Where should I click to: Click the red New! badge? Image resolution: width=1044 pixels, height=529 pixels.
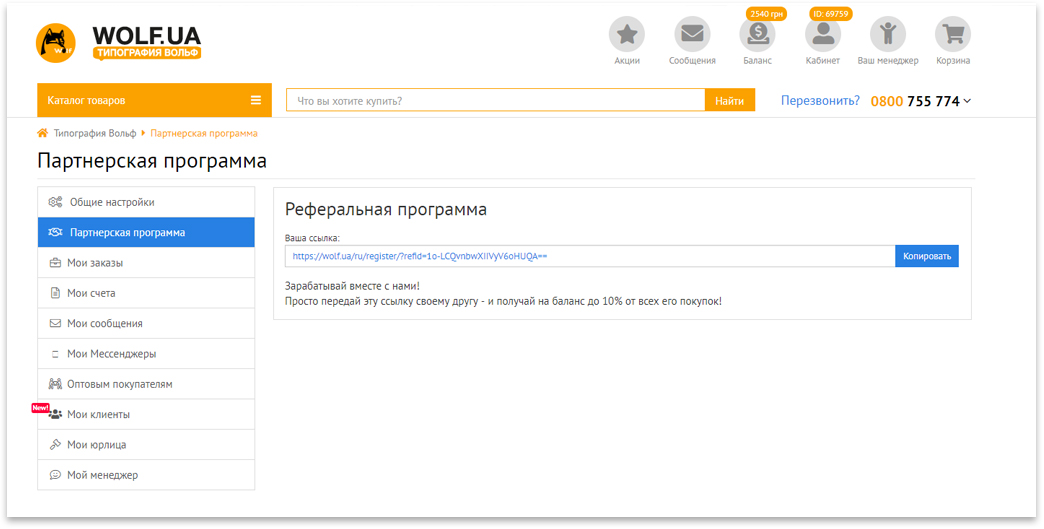(41, 407)
